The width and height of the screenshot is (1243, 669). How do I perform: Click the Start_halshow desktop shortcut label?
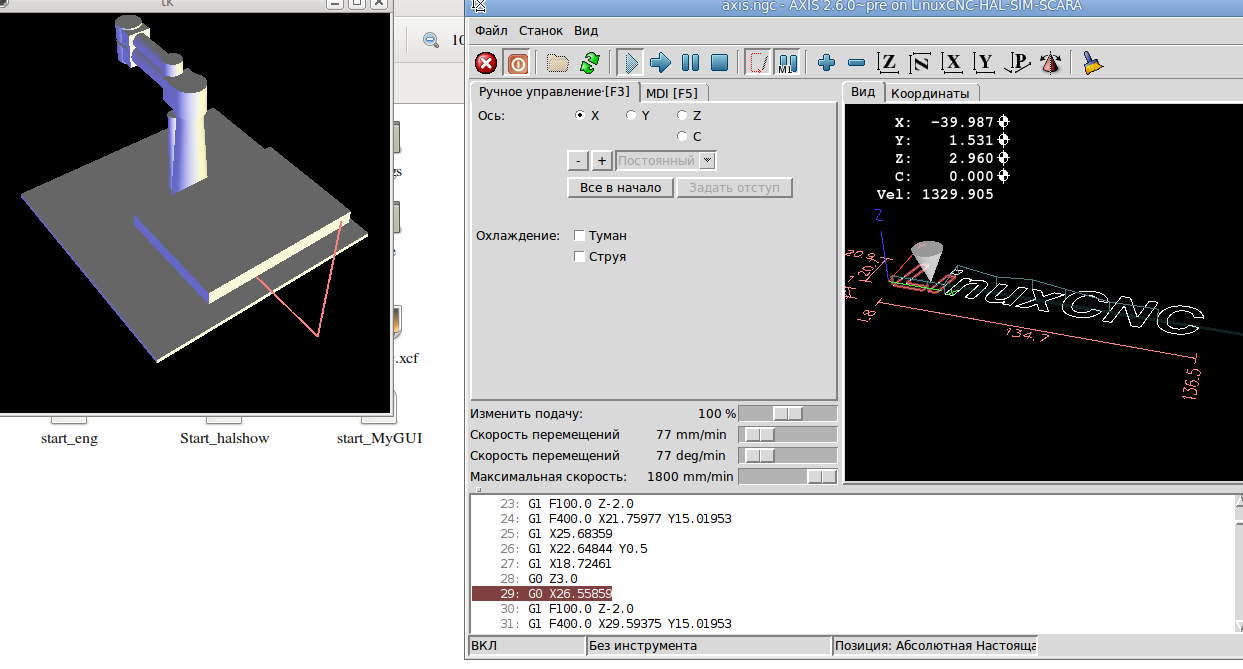(x=224, y=438)
